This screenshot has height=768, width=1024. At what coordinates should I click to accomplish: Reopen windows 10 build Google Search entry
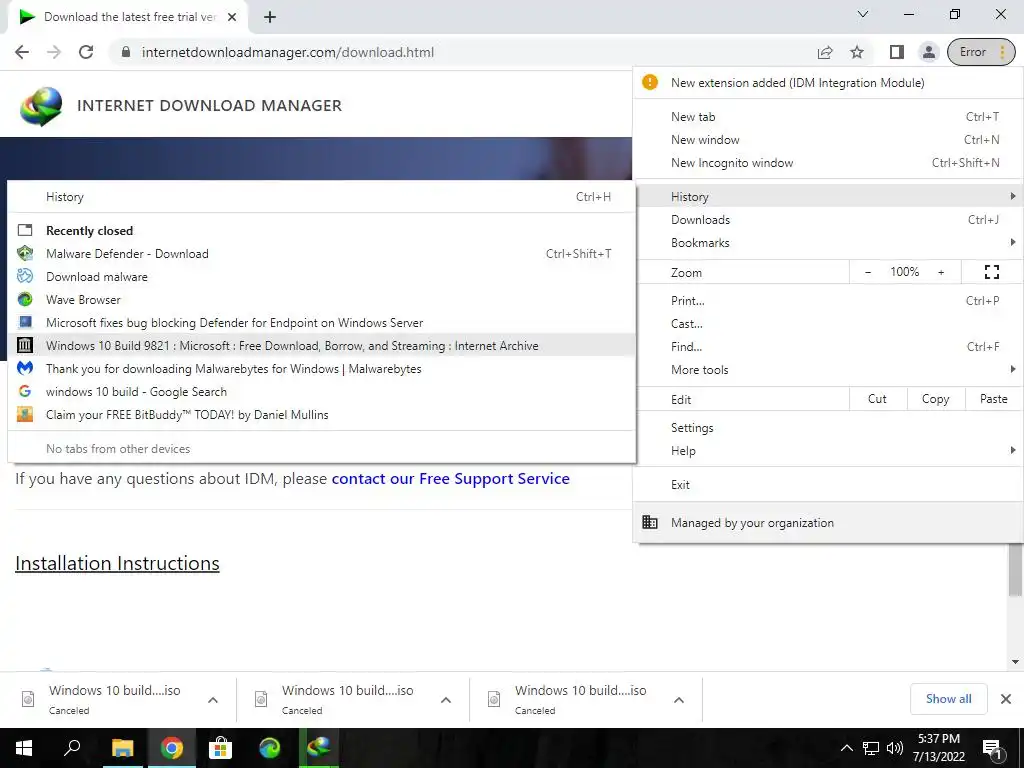click(x=321, y=391)
